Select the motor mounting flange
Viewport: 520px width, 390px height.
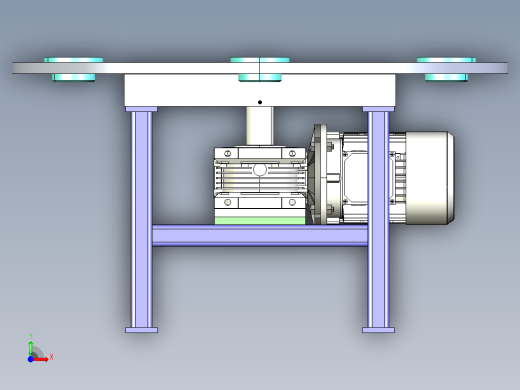click(321, 174)
